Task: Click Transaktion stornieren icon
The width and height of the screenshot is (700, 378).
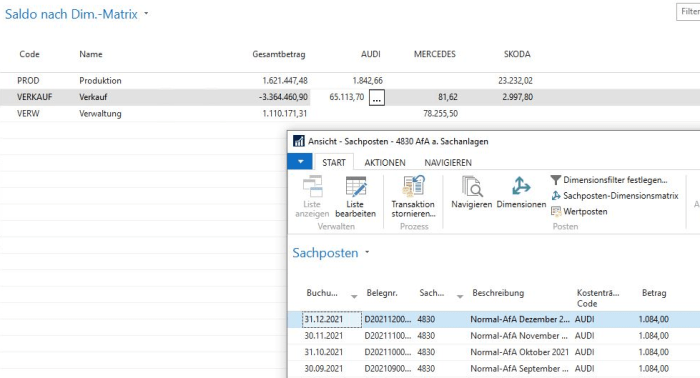Action: coord(413,186)
